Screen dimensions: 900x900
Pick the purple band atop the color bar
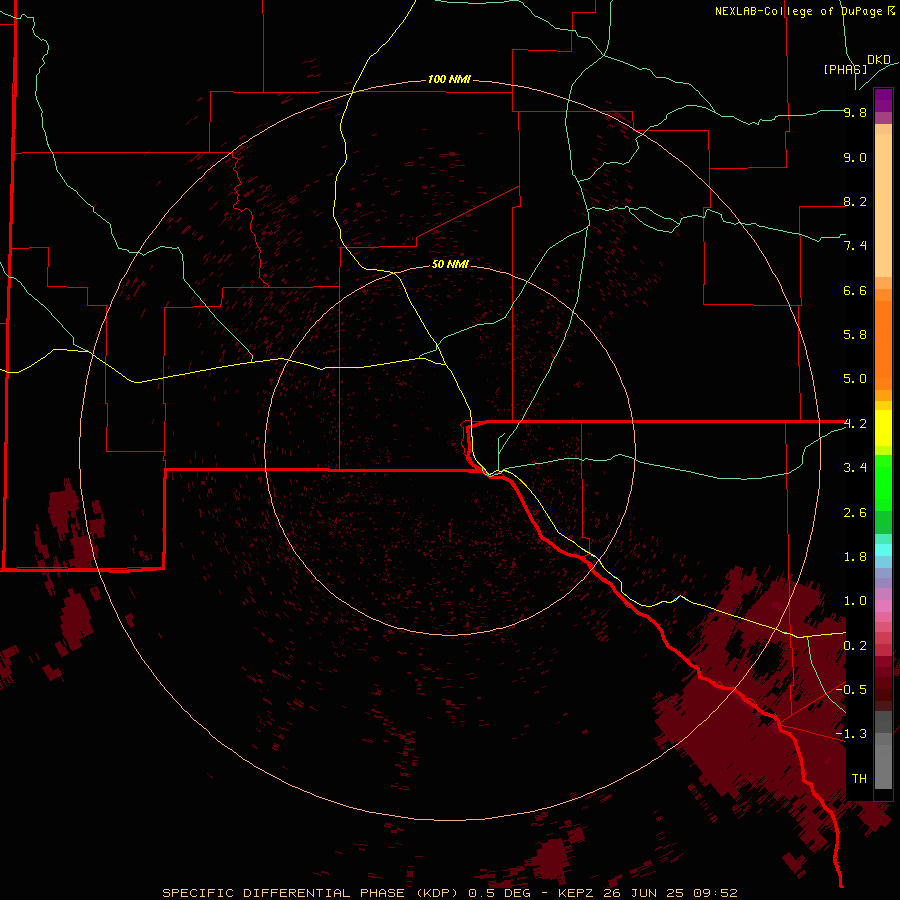coord(883,100)
